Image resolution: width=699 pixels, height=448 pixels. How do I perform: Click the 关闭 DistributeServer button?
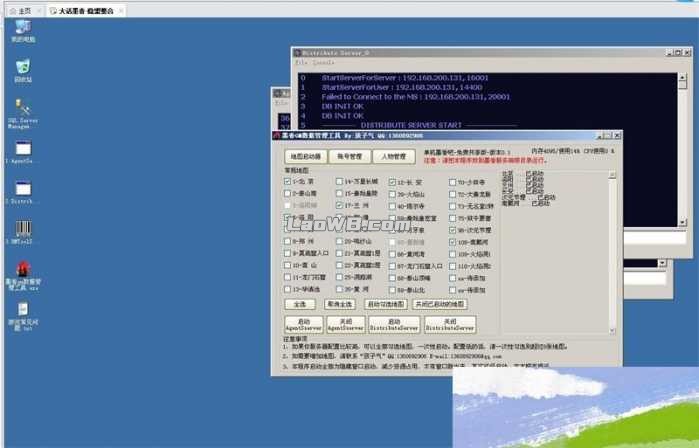(449, 325)
